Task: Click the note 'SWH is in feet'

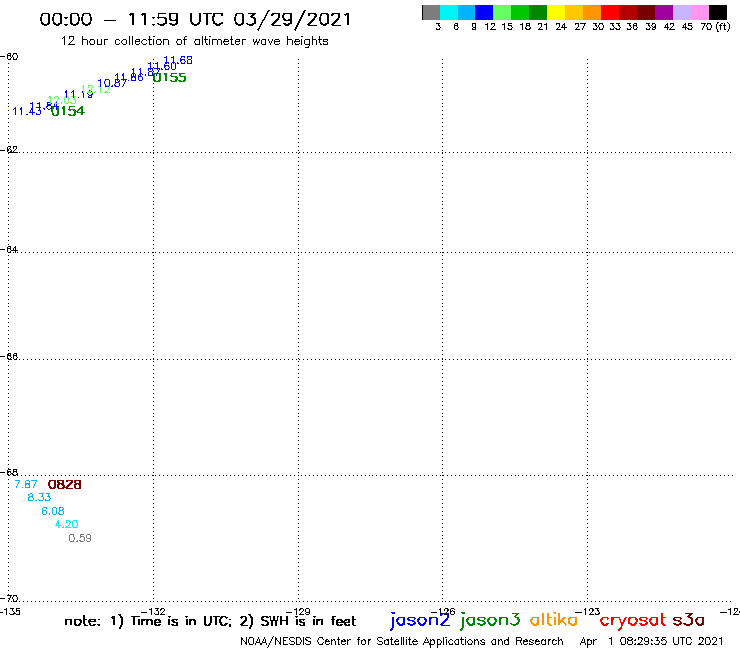Action: pos(308,621)
